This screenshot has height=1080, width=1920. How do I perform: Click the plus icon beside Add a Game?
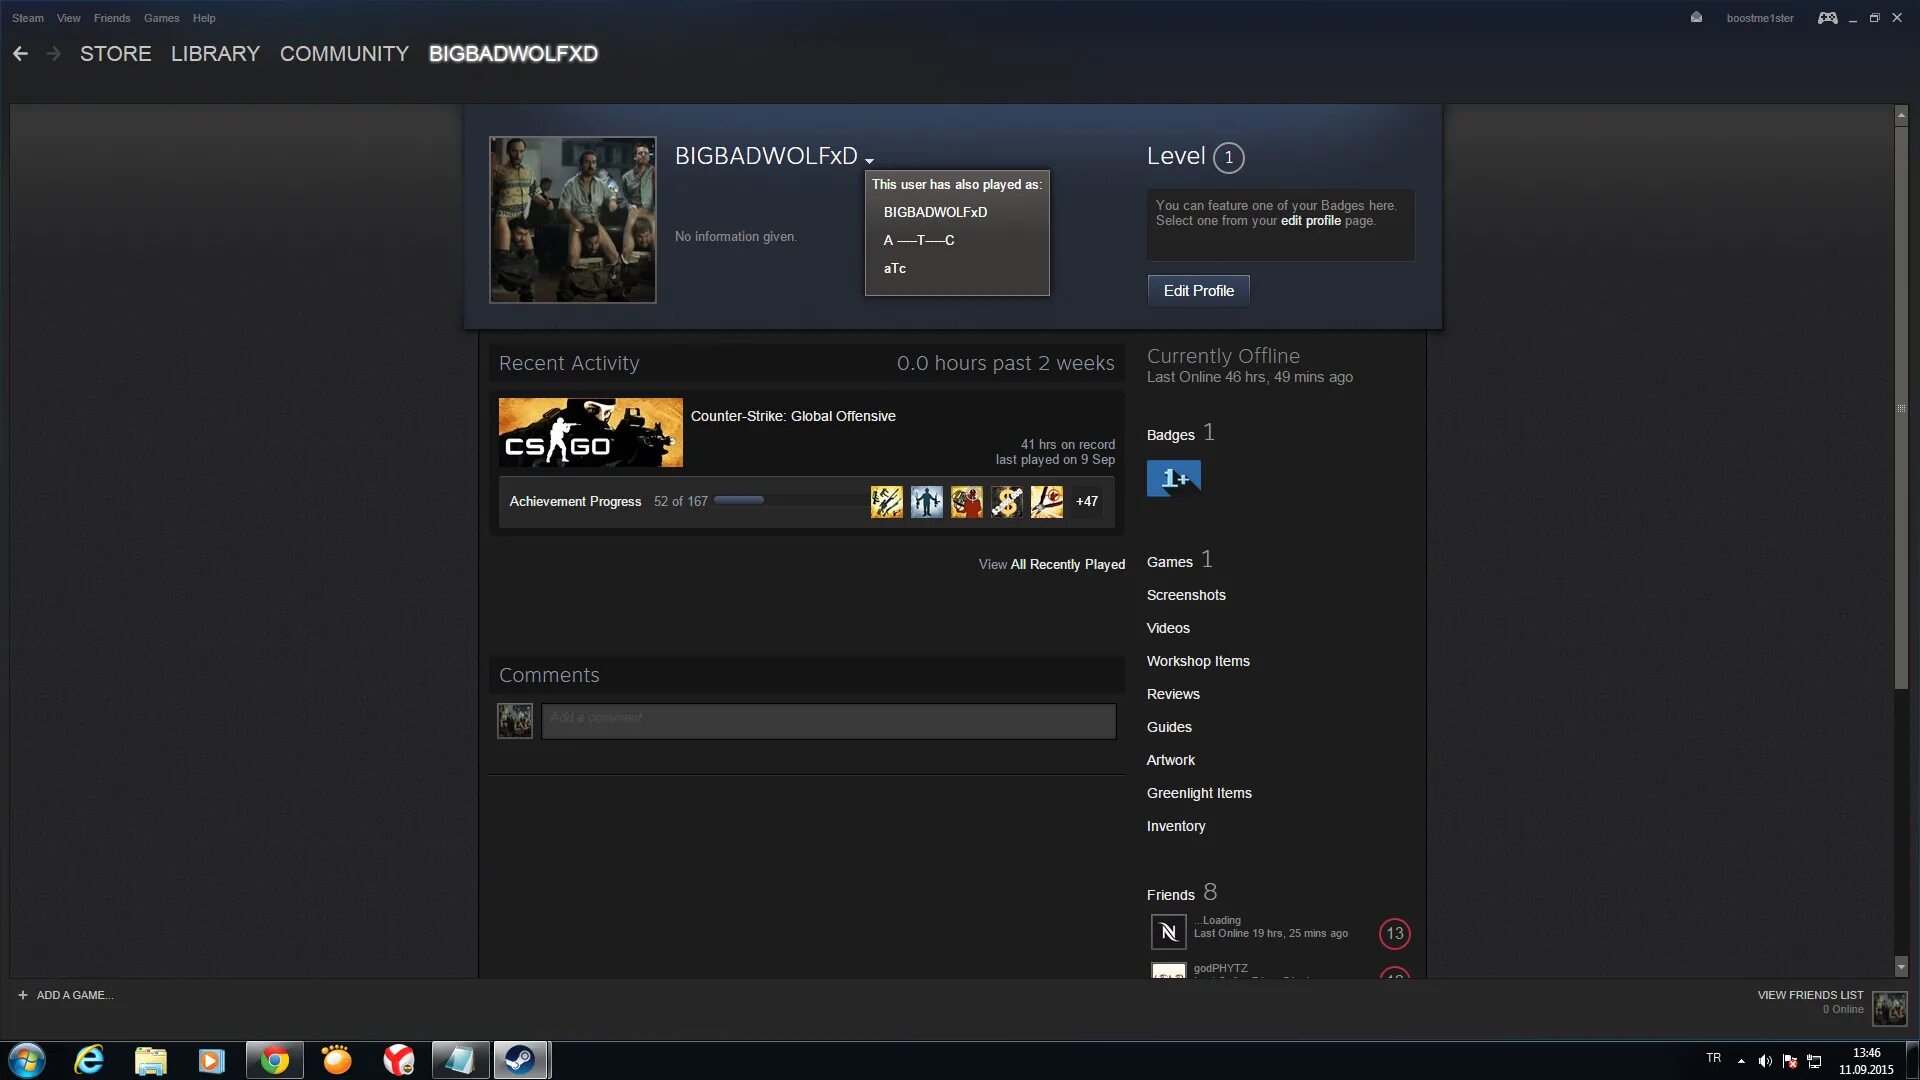[x=23, y=995]
